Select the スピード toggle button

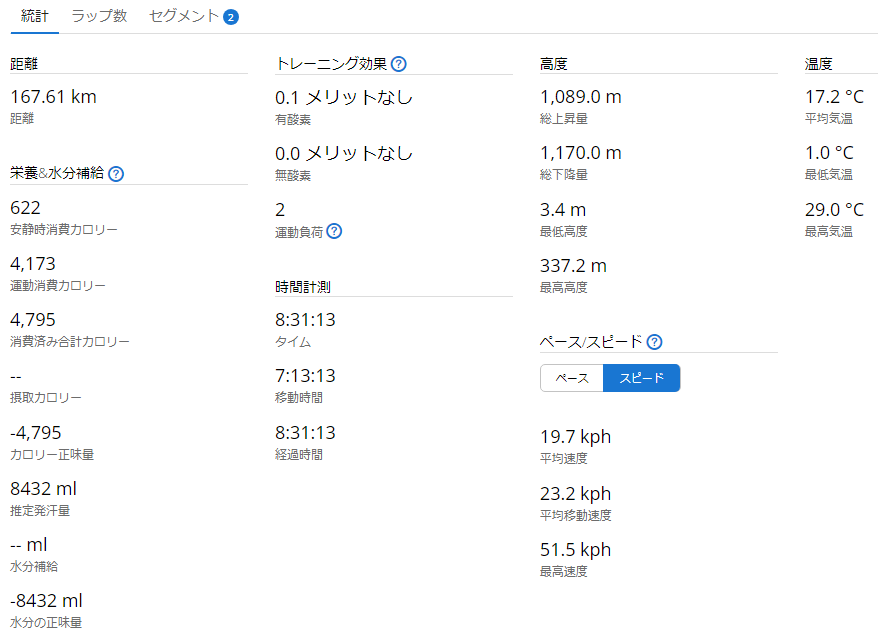click(642, 378)
